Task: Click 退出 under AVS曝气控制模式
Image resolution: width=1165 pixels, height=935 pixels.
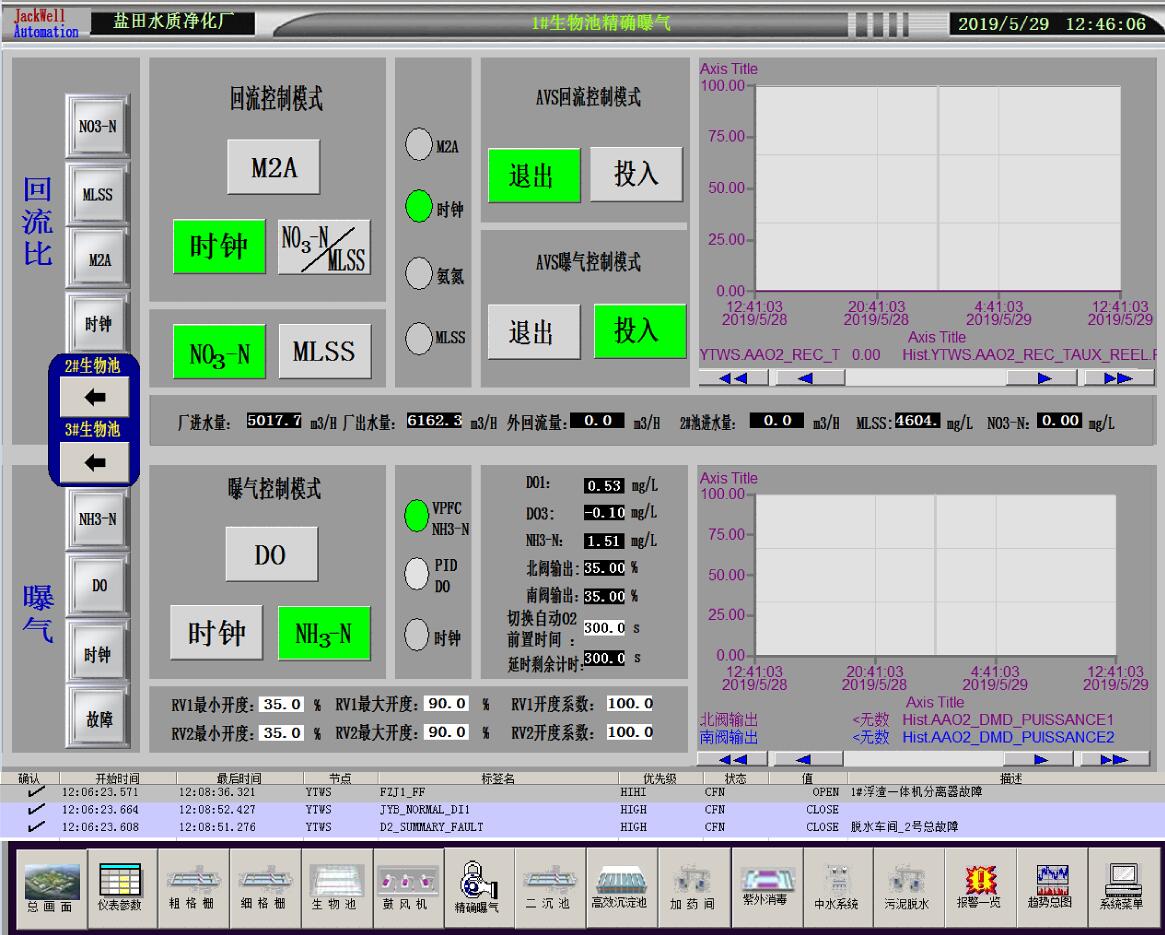Action: (x=533, y=331)
